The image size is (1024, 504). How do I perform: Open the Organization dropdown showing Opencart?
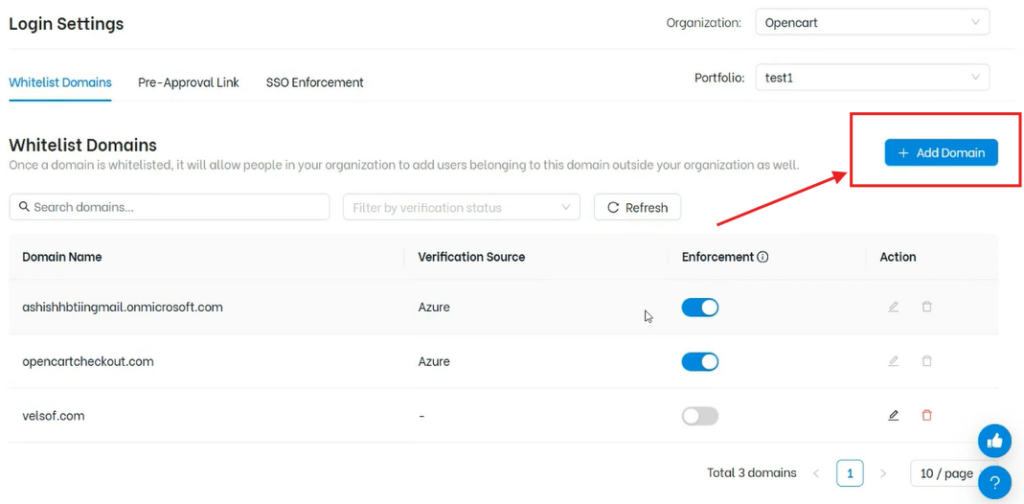871,22
